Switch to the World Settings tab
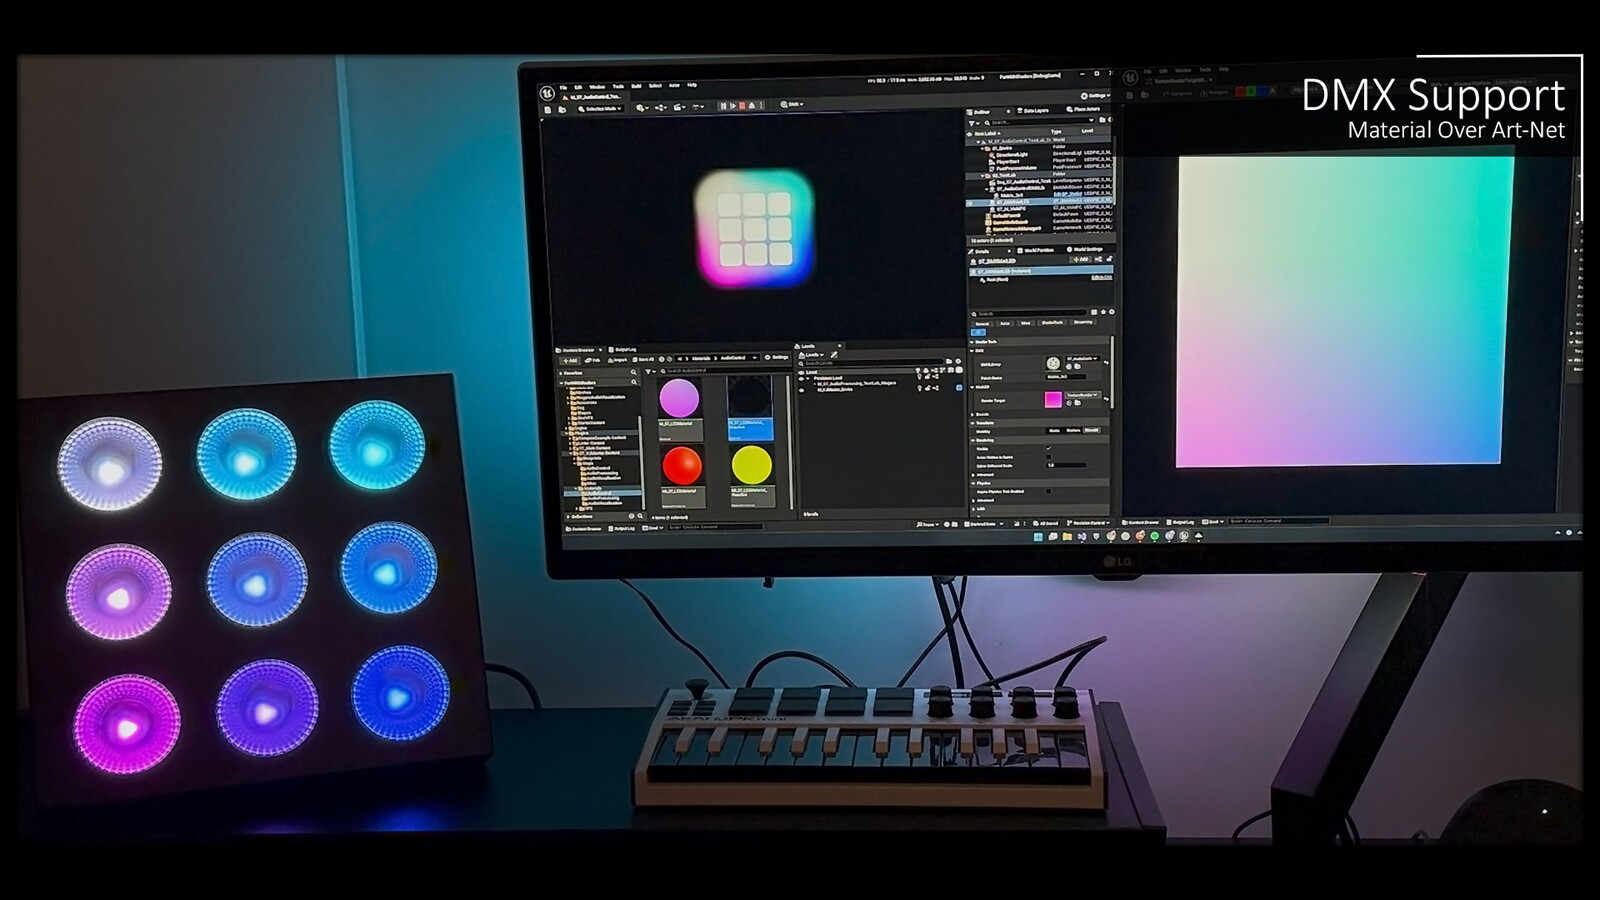The image size is (1600, 900). point(1086,249)
